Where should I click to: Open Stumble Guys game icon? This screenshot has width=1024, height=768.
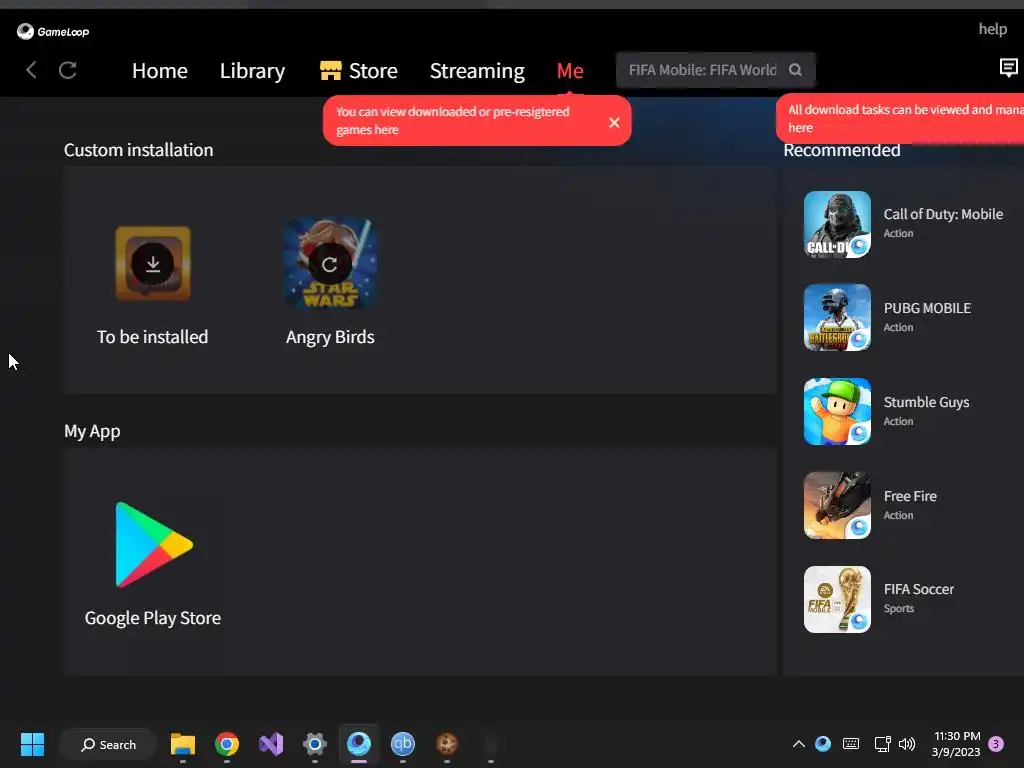(x=837, y=411)
